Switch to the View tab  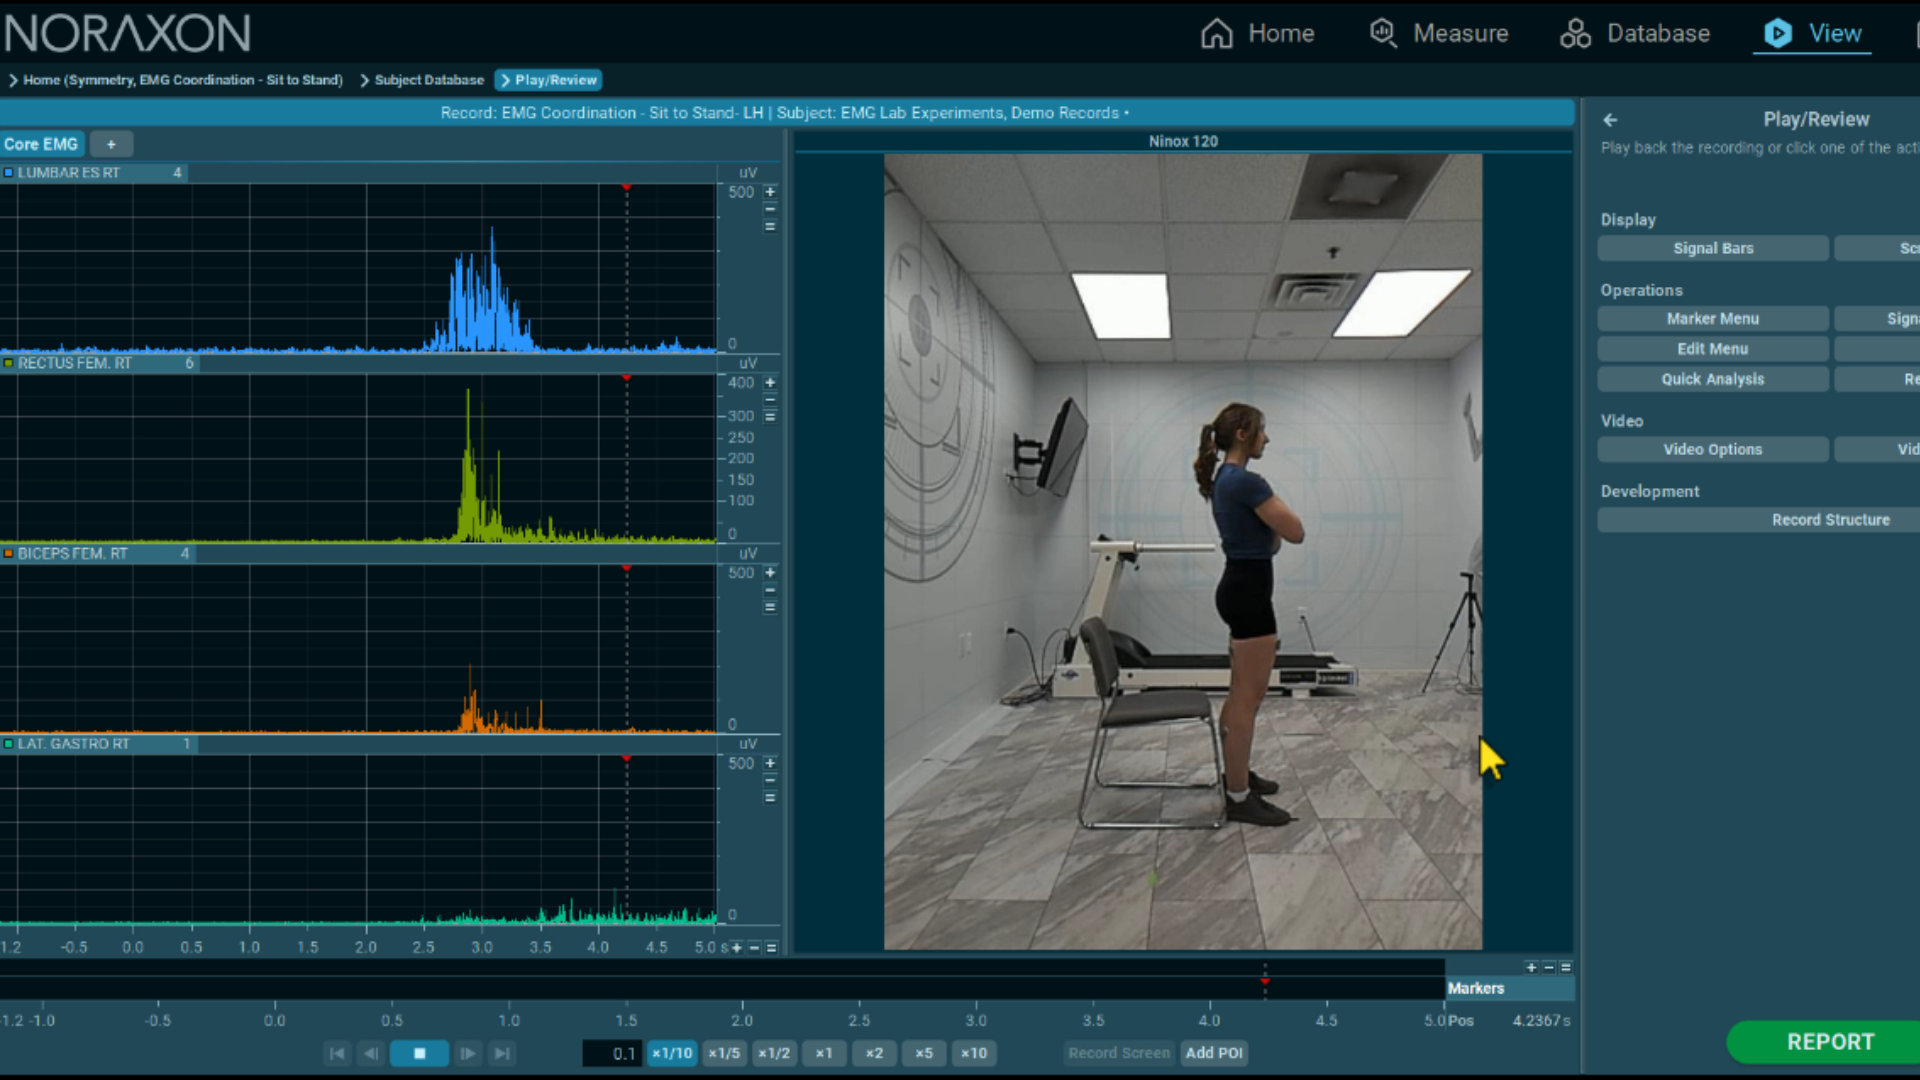(x=1812, y=33)
